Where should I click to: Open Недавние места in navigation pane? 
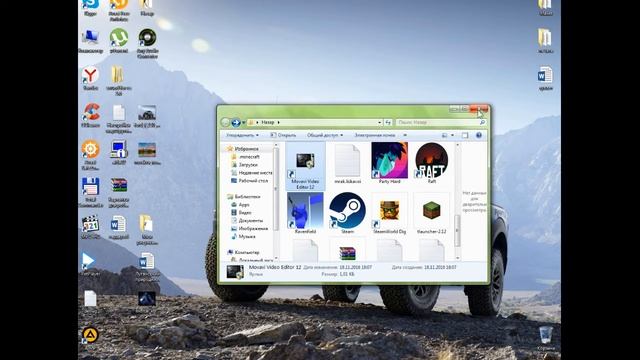pos(251,173)
